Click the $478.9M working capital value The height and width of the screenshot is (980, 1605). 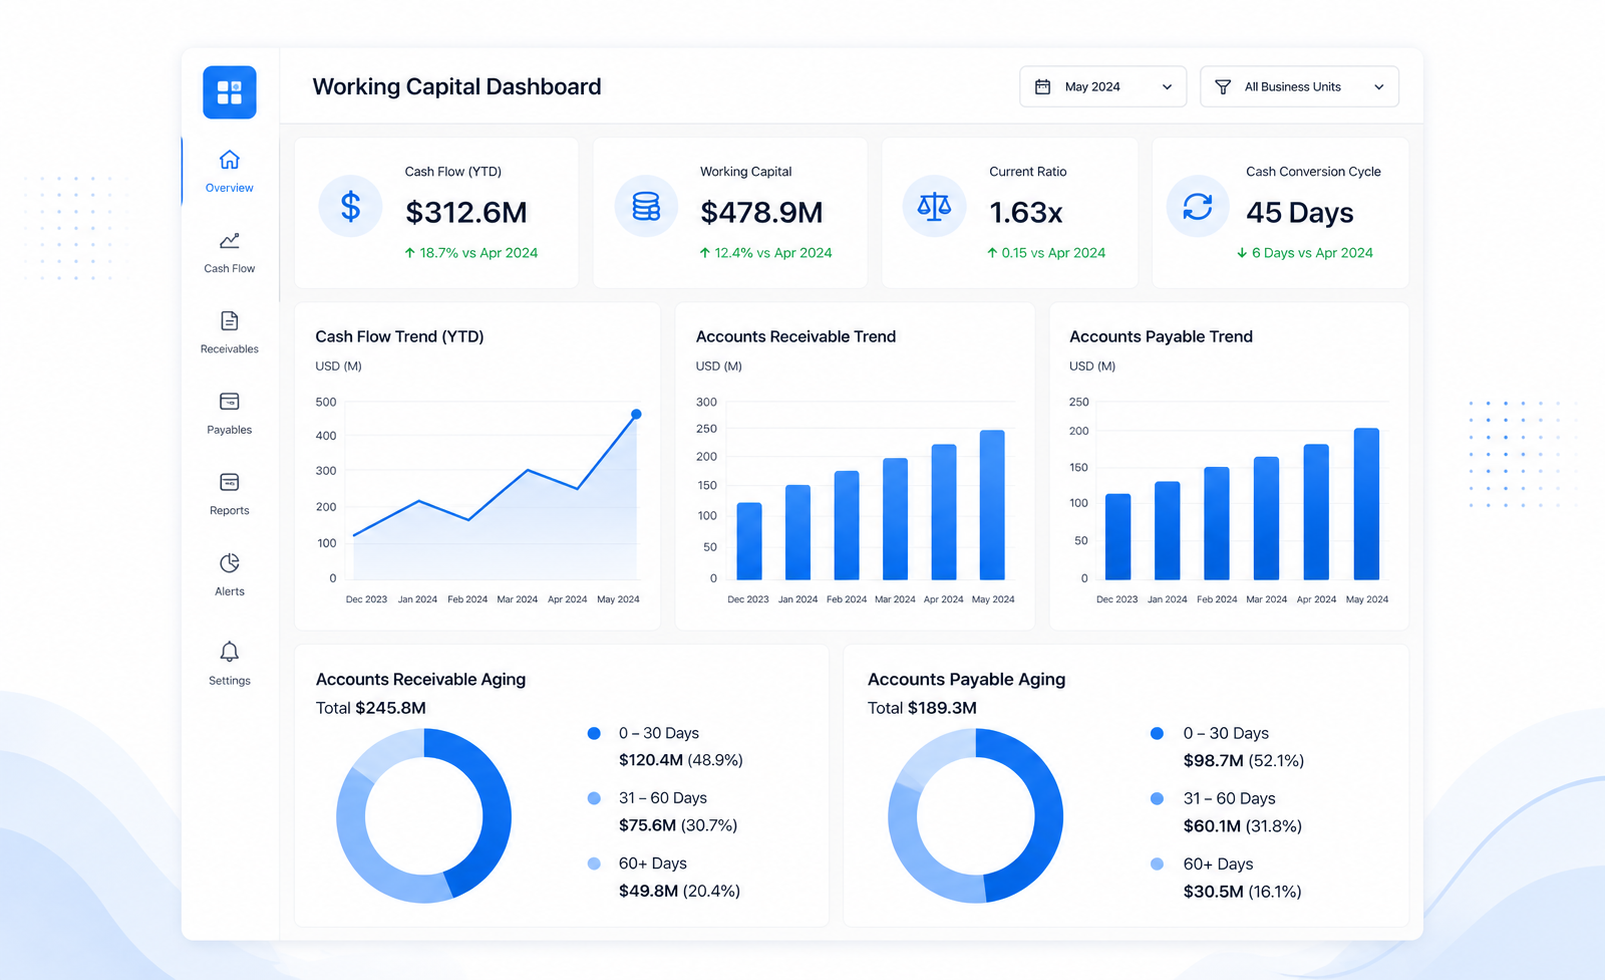click(762, 212)
